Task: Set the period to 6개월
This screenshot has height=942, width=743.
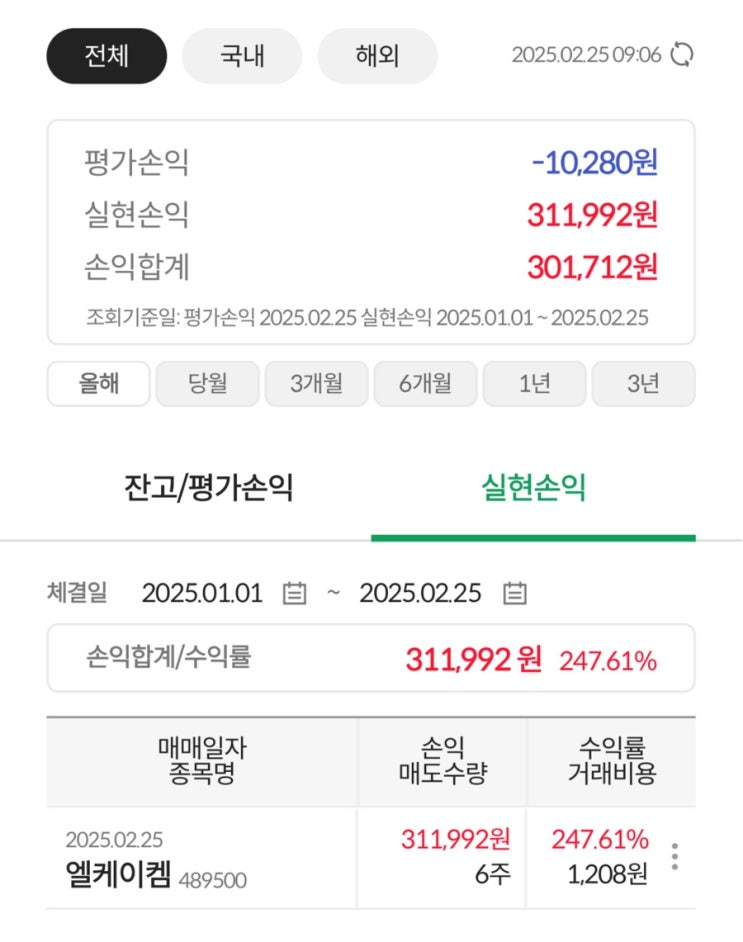Action: [425, 383]
